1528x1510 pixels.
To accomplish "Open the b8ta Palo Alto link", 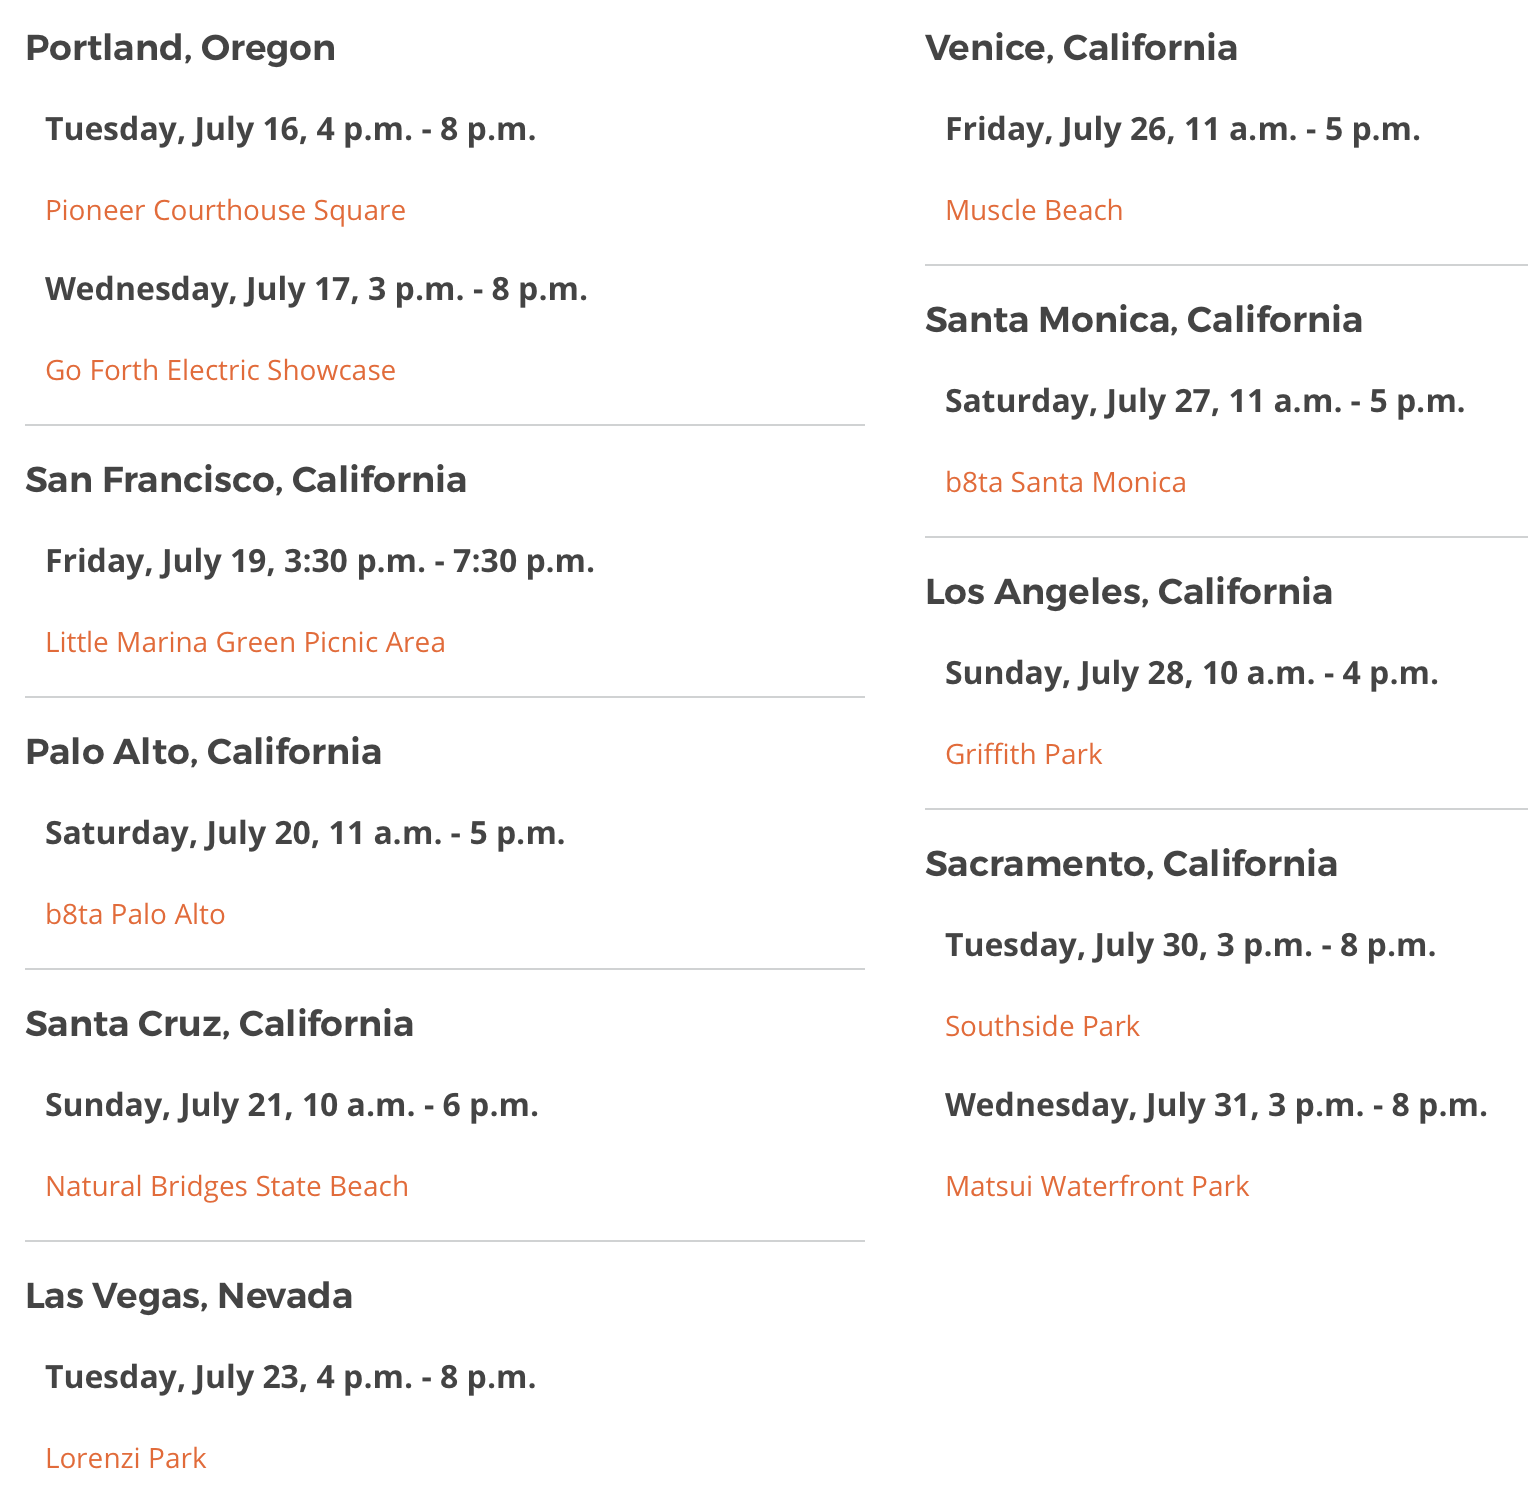I will coord(135,915).
